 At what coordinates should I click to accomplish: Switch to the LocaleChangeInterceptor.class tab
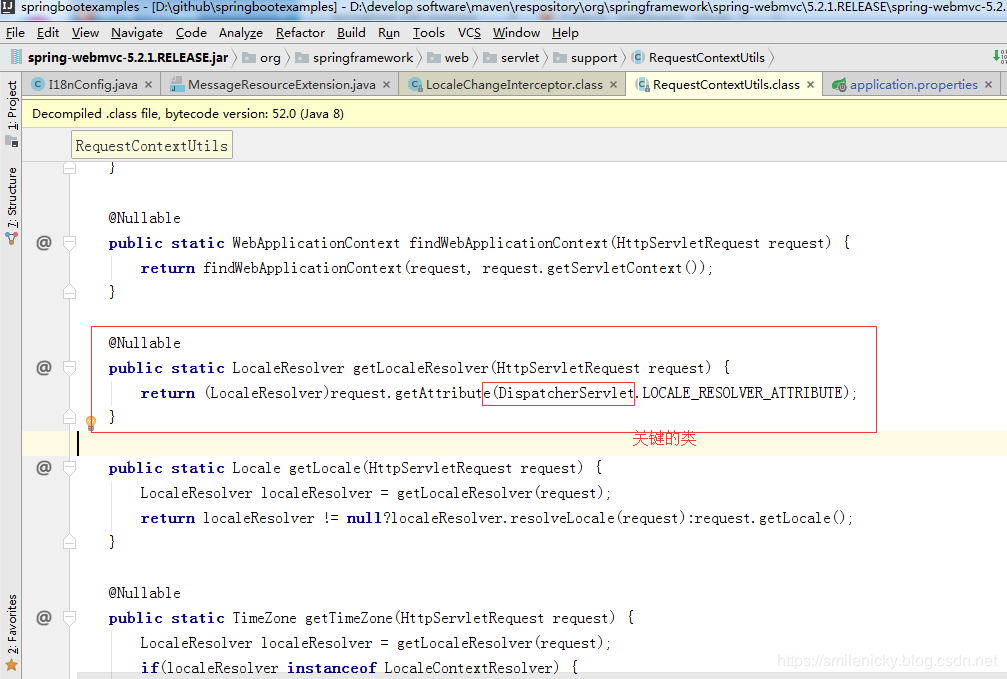click(513, 85)
